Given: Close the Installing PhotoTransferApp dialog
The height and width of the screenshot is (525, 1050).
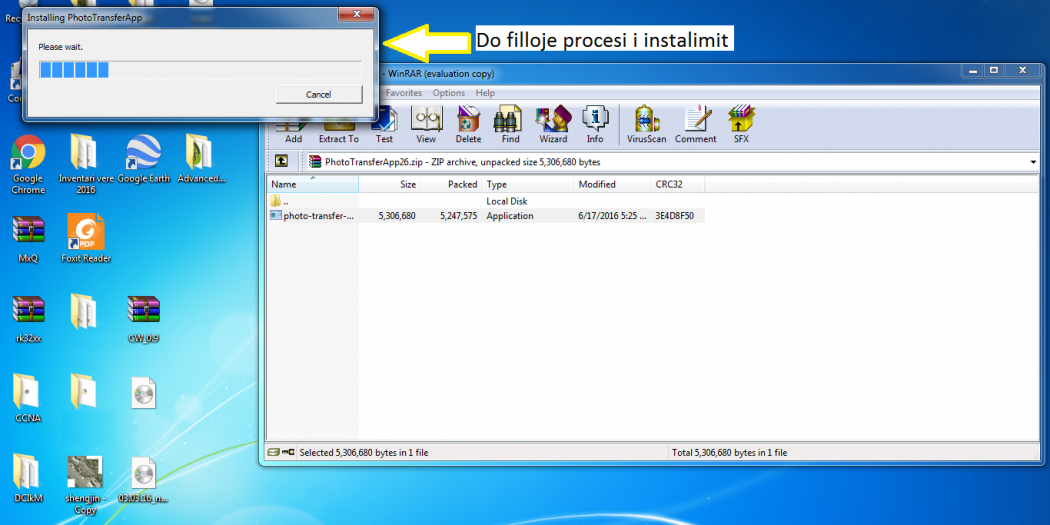Looking at the screenshot, I should pos(356,13).
